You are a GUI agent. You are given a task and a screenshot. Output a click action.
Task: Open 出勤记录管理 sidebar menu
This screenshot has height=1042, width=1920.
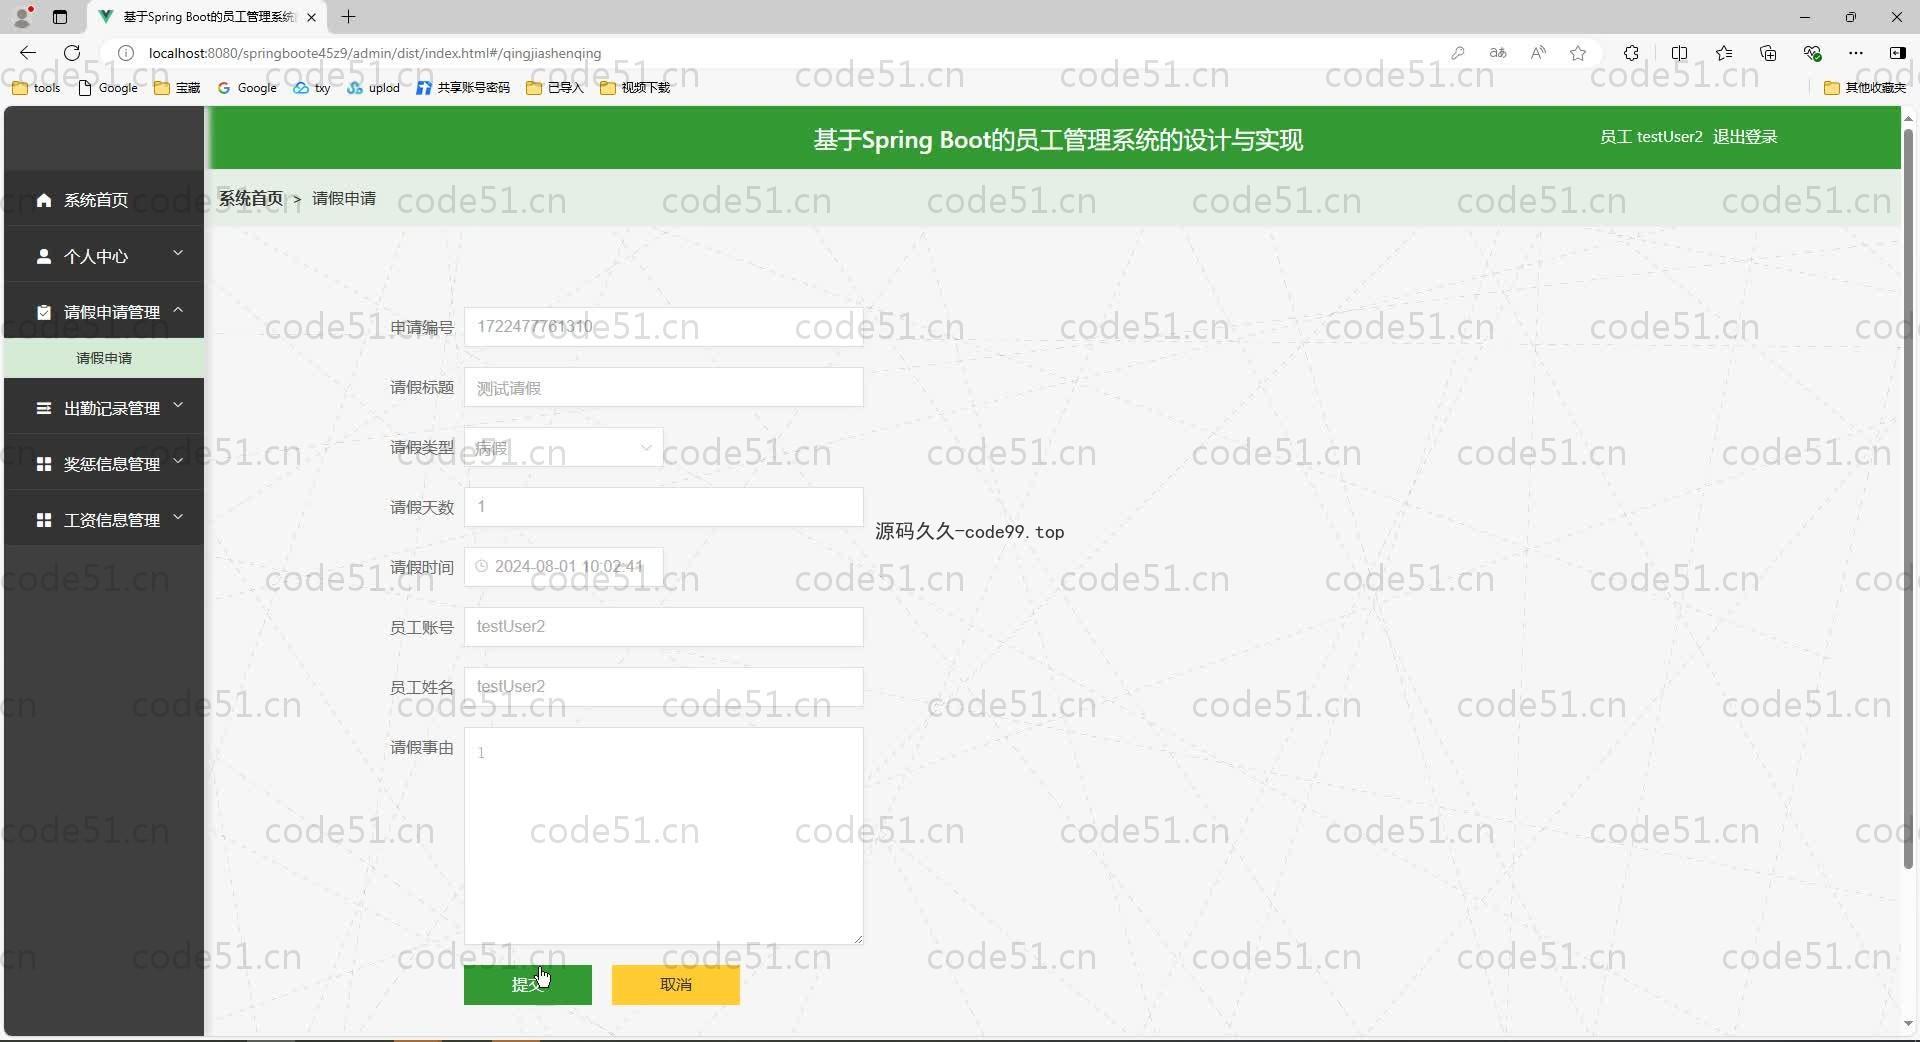click(104, 408)
